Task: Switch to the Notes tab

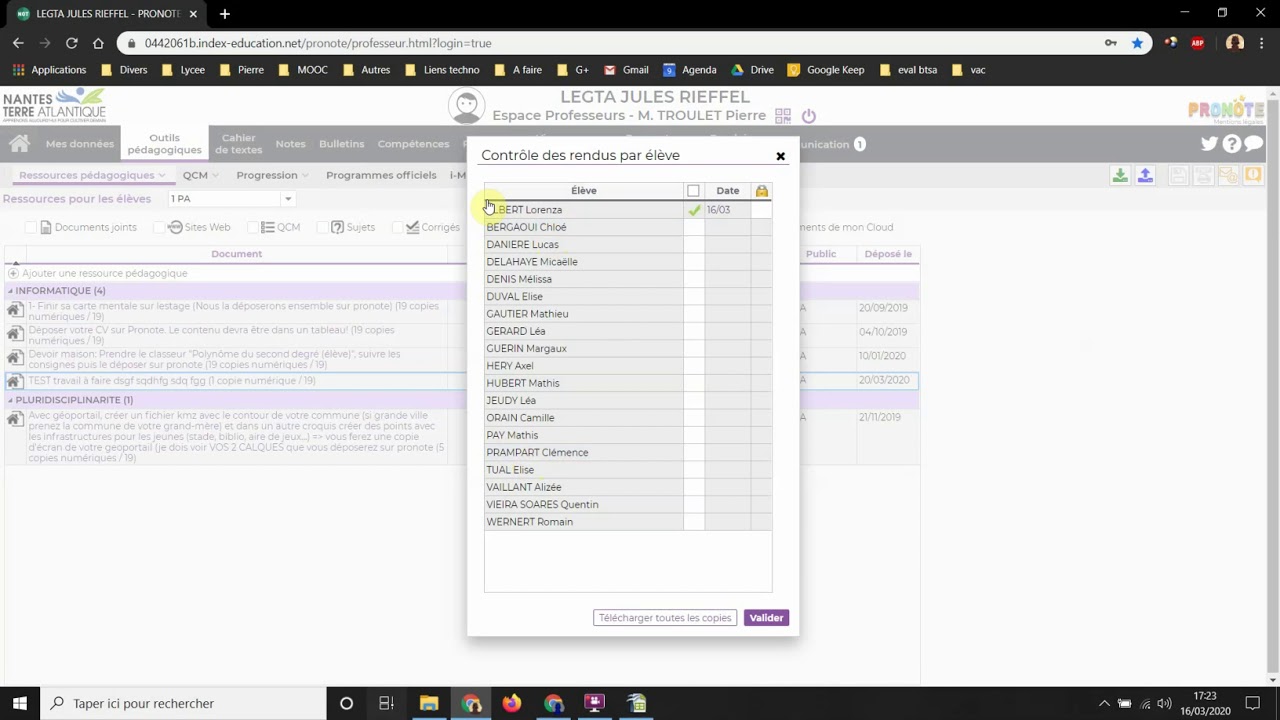Action: (290, 144)
